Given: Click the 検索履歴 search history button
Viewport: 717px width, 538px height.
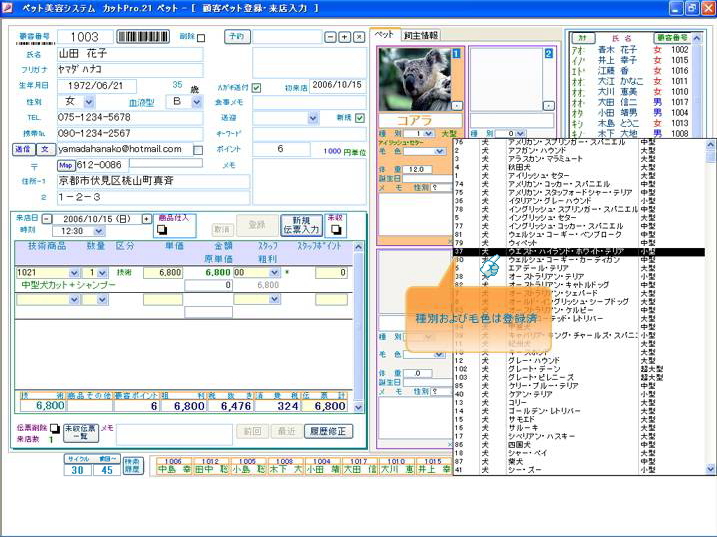Looking at the screenshot, I should tap(133, 466).
